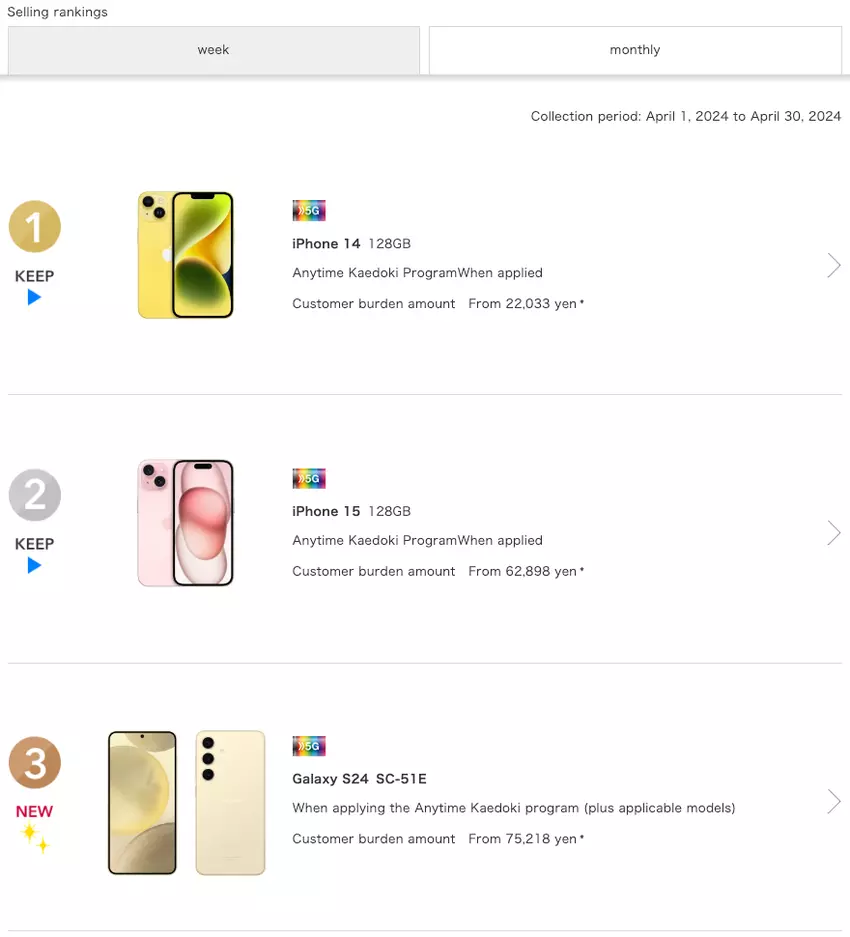Click the 5G icon above iPhone 14
850x937 pixels.
click(309, 211)
